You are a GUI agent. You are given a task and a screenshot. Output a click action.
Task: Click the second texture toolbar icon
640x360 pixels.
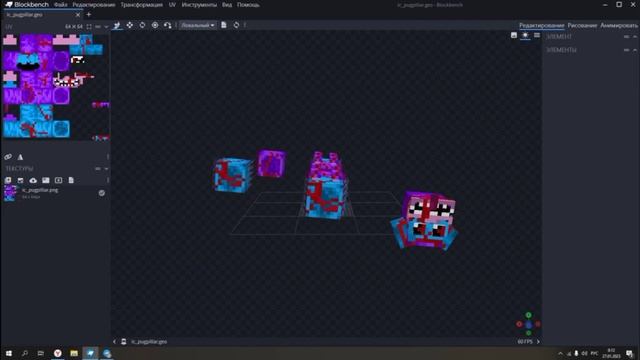[x=20, y=180]
